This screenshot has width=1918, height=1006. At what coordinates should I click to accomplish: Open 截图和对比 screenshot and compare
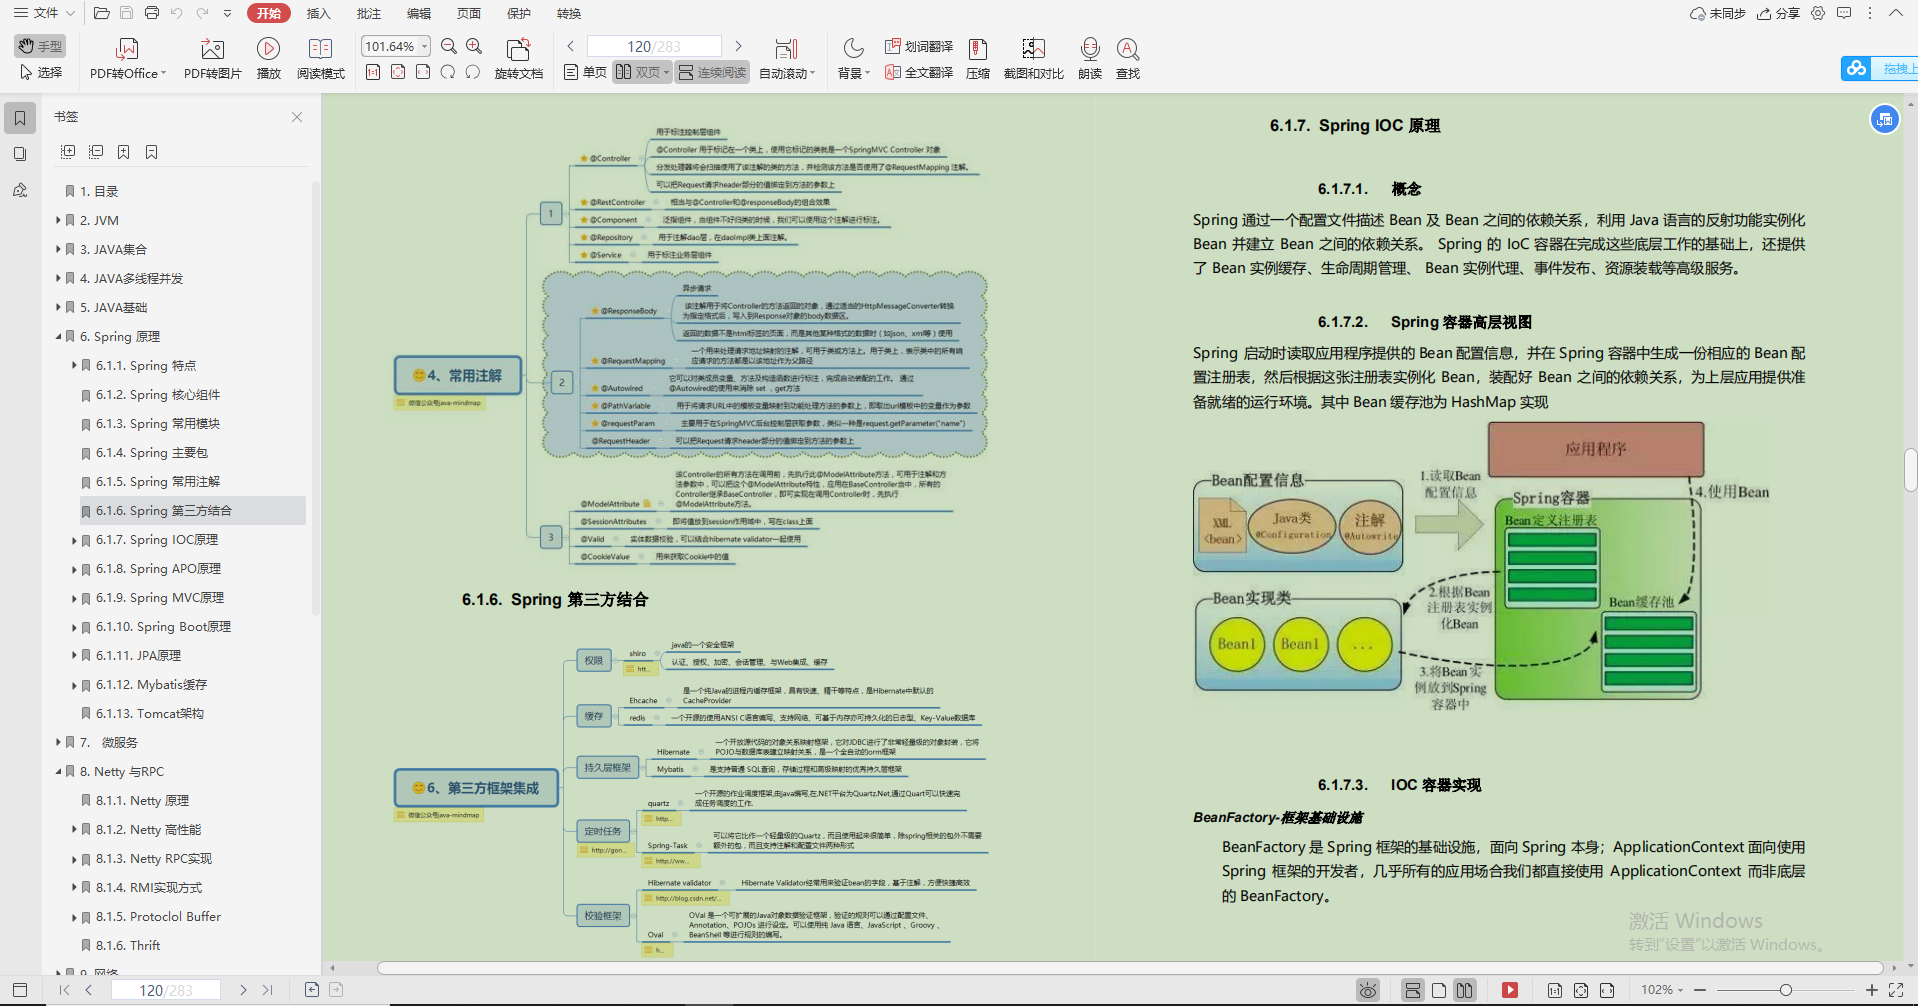pyautogui.click(x=1033, y=59)
